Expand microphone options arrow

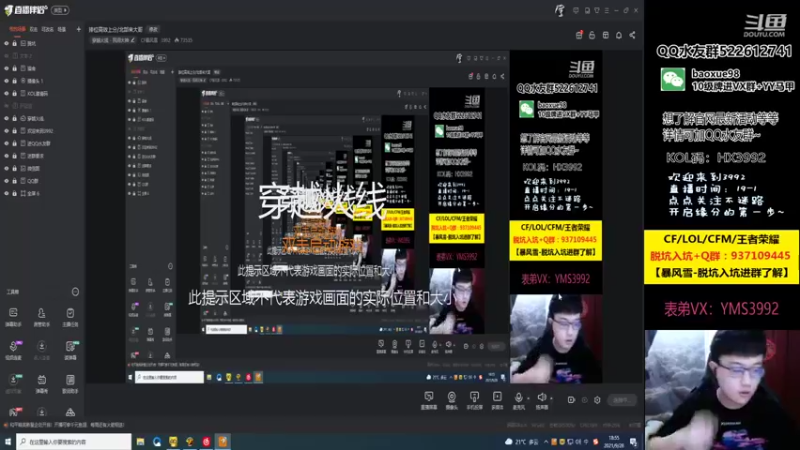(x=528, y=398)
